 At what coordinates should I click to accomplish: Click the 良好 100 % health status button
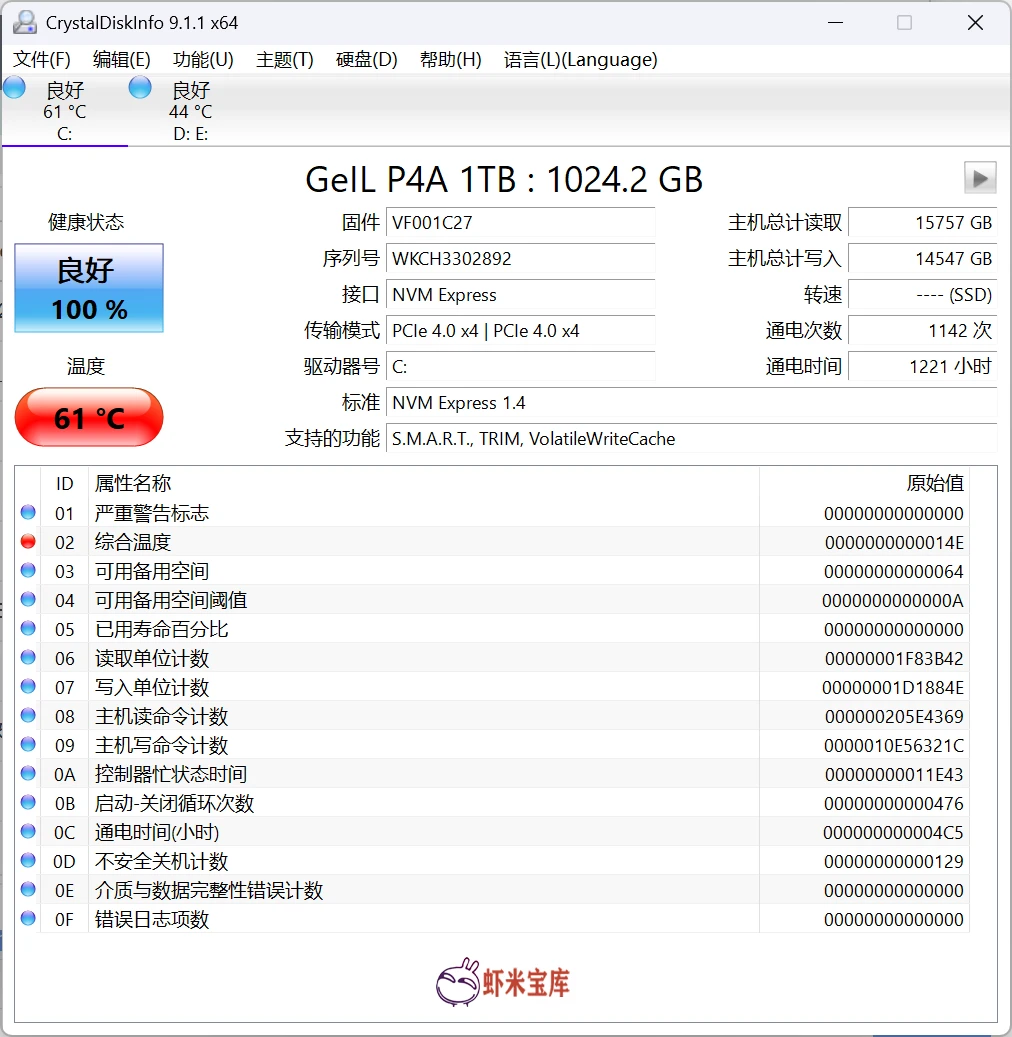pyautogui.click(x=89, y=288)
